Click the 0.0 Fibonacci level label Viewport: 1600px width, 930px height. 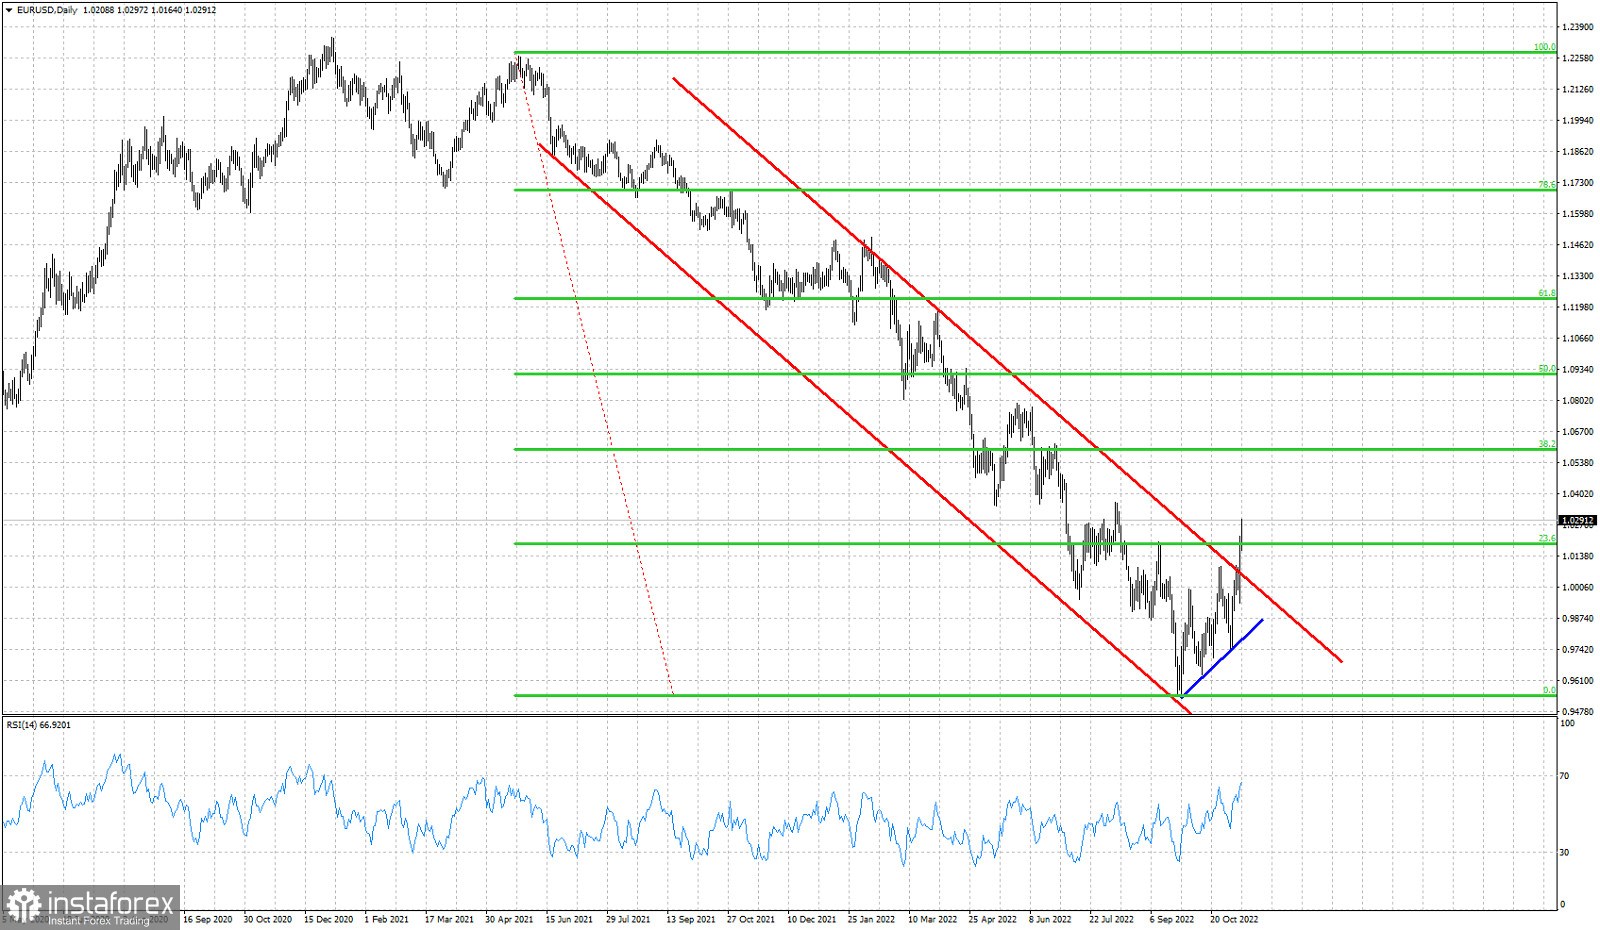(1549, 690)
